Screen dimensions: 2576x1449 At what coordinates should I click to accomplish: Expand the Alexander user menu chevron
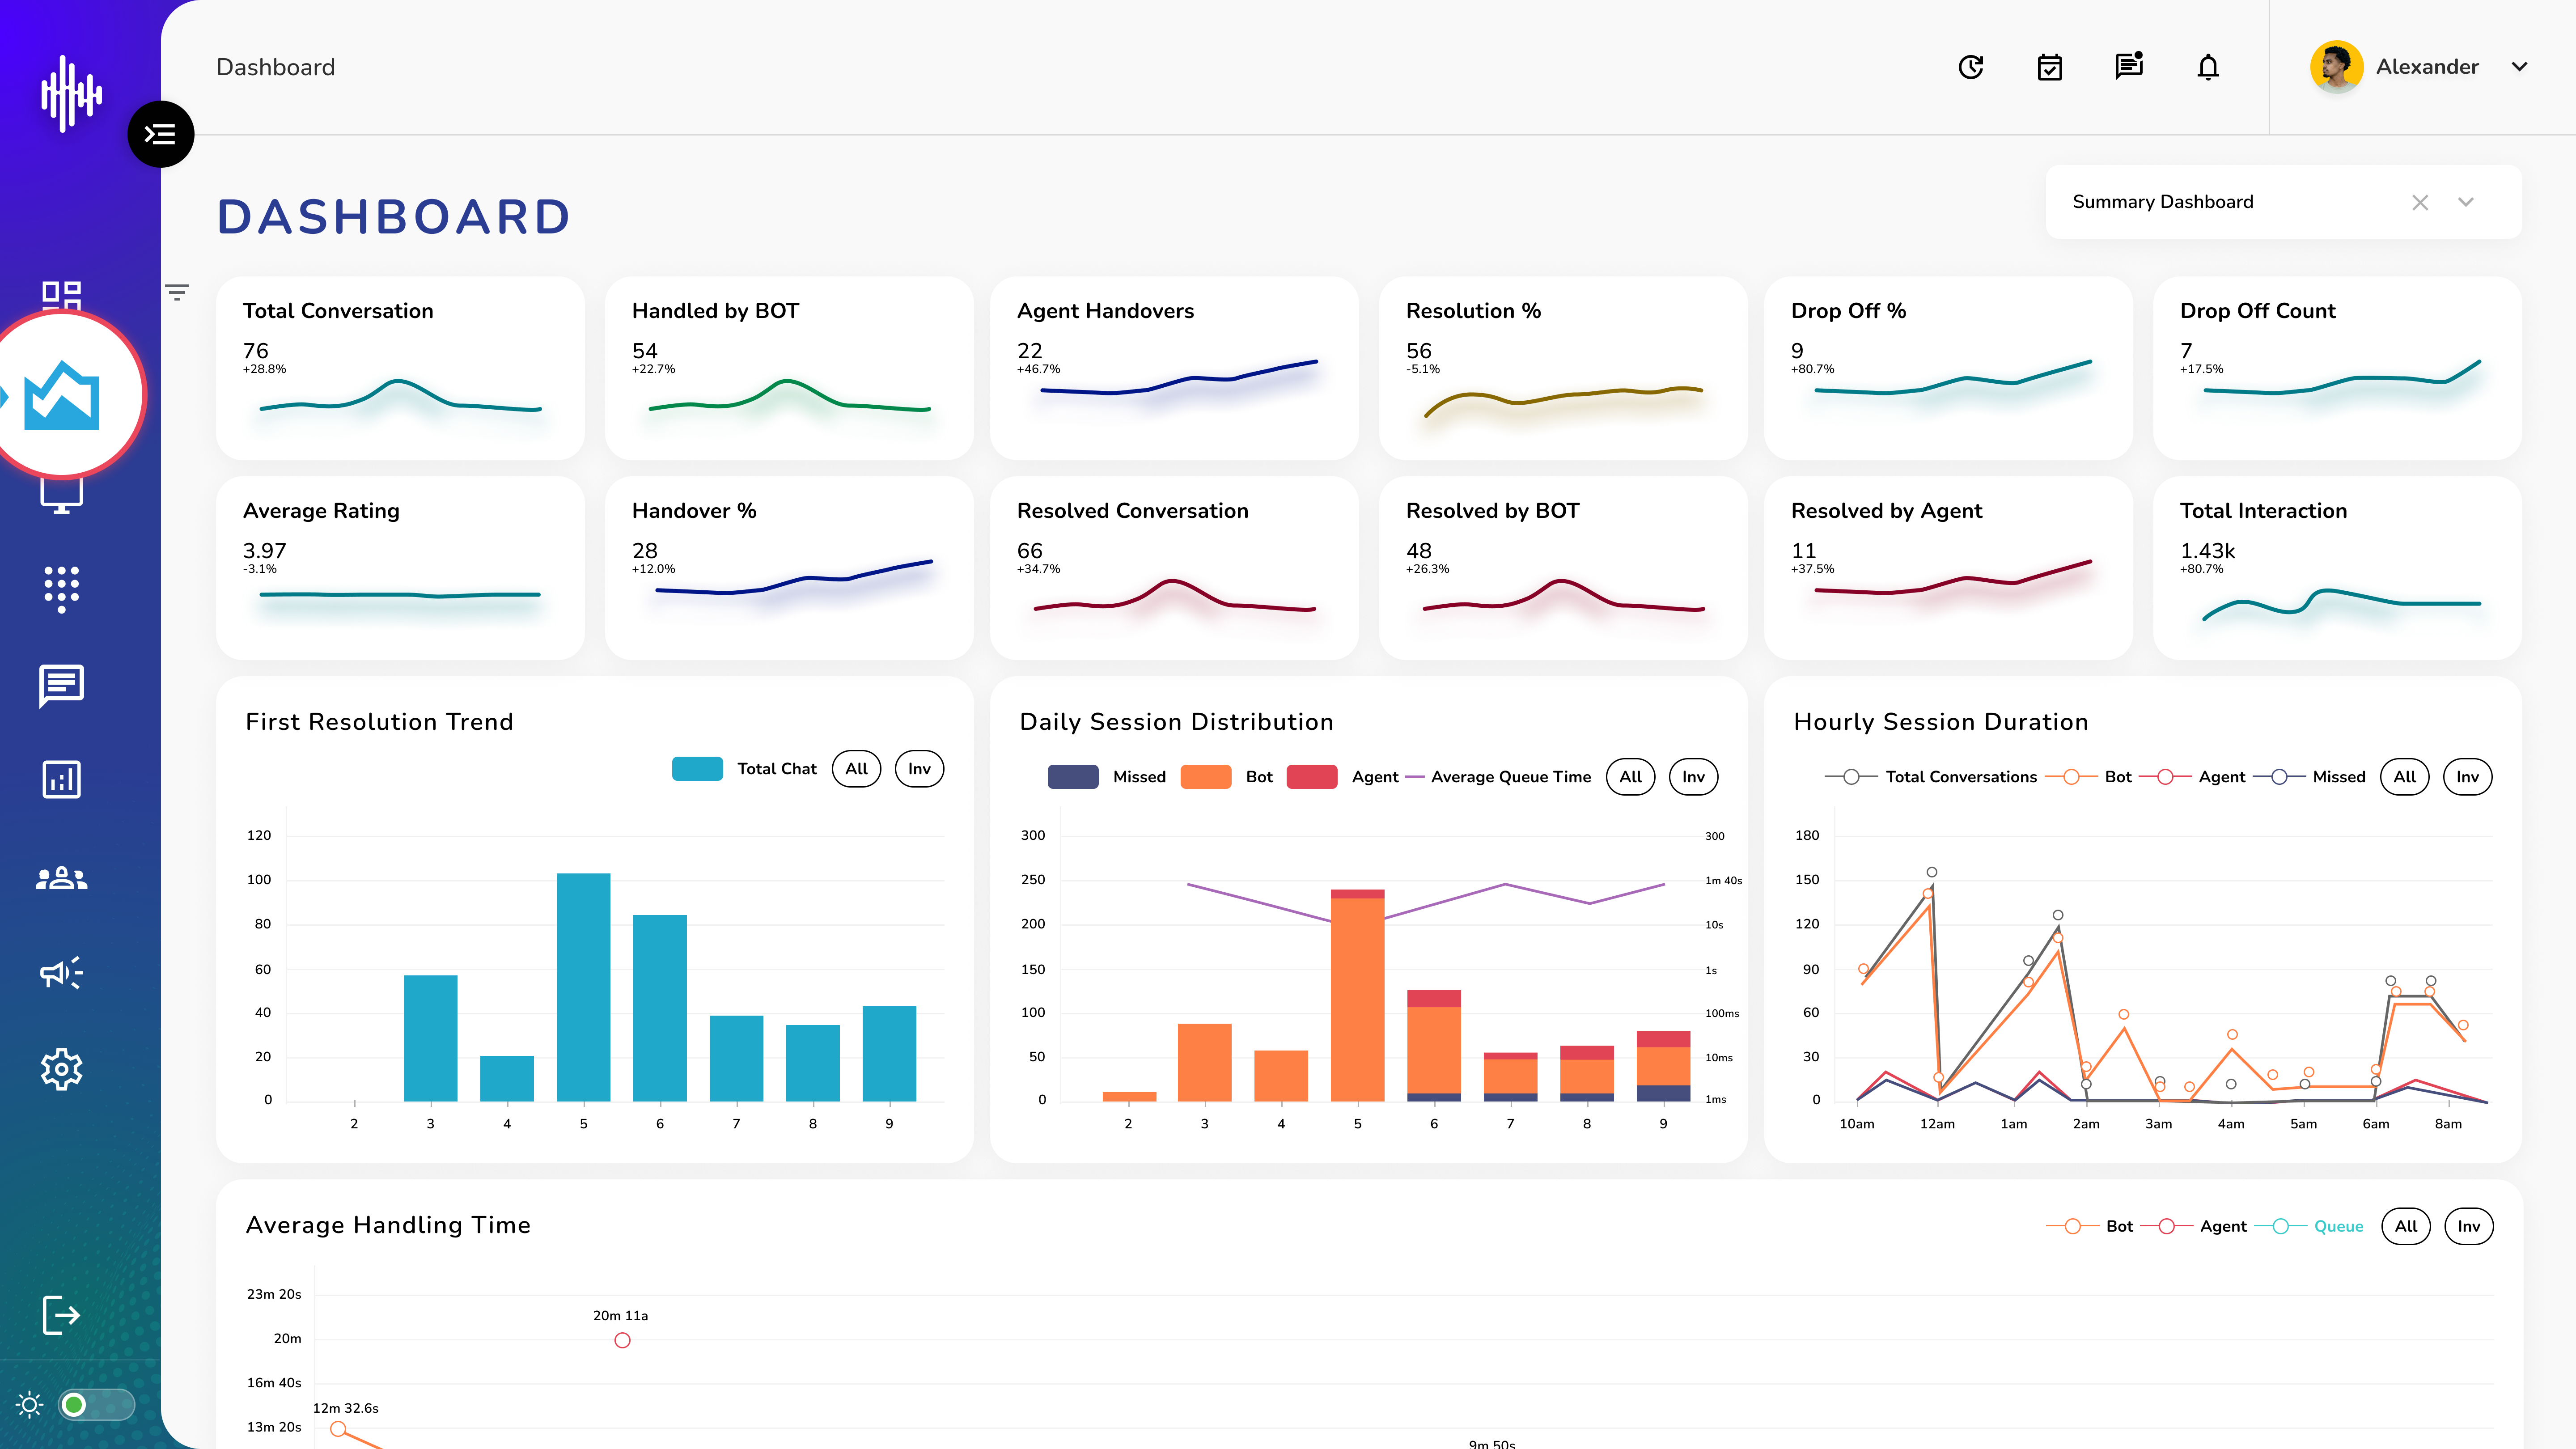[2519, 67]
